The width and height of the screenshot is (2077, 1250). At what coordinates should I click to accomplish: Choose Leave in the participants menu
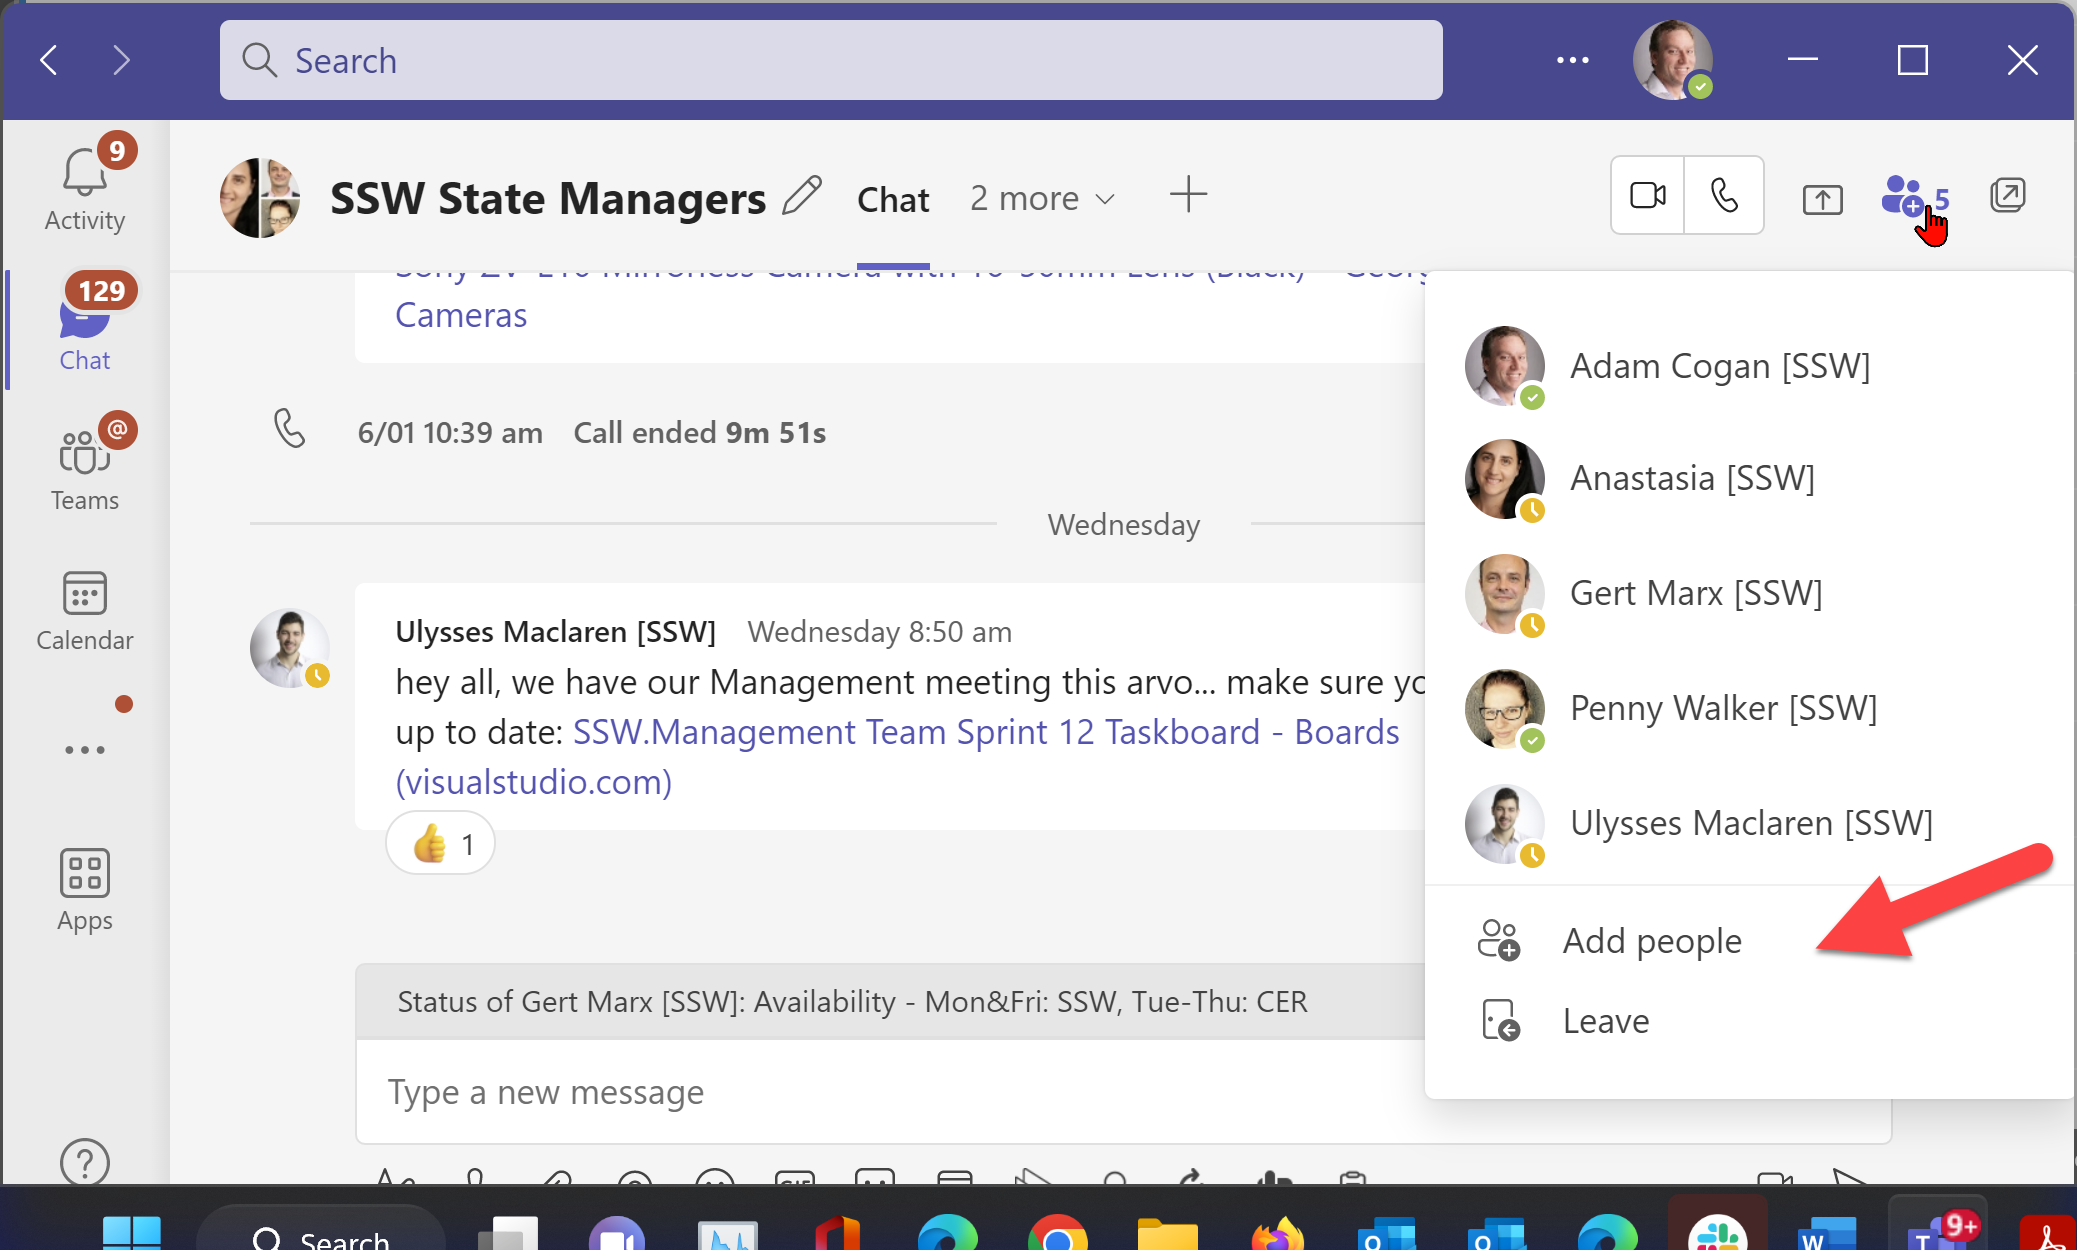point(1605,1021)
